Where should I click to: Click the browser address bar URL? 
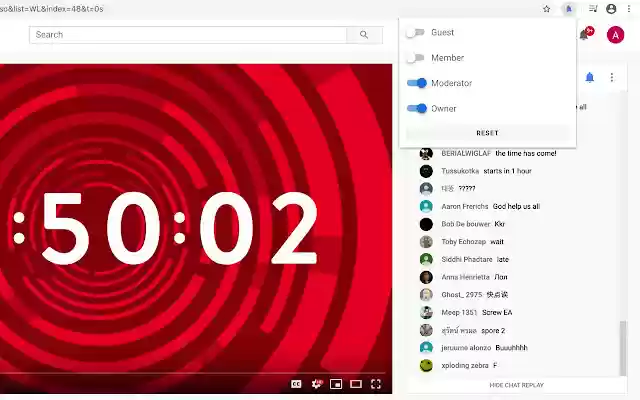(51, 9)
